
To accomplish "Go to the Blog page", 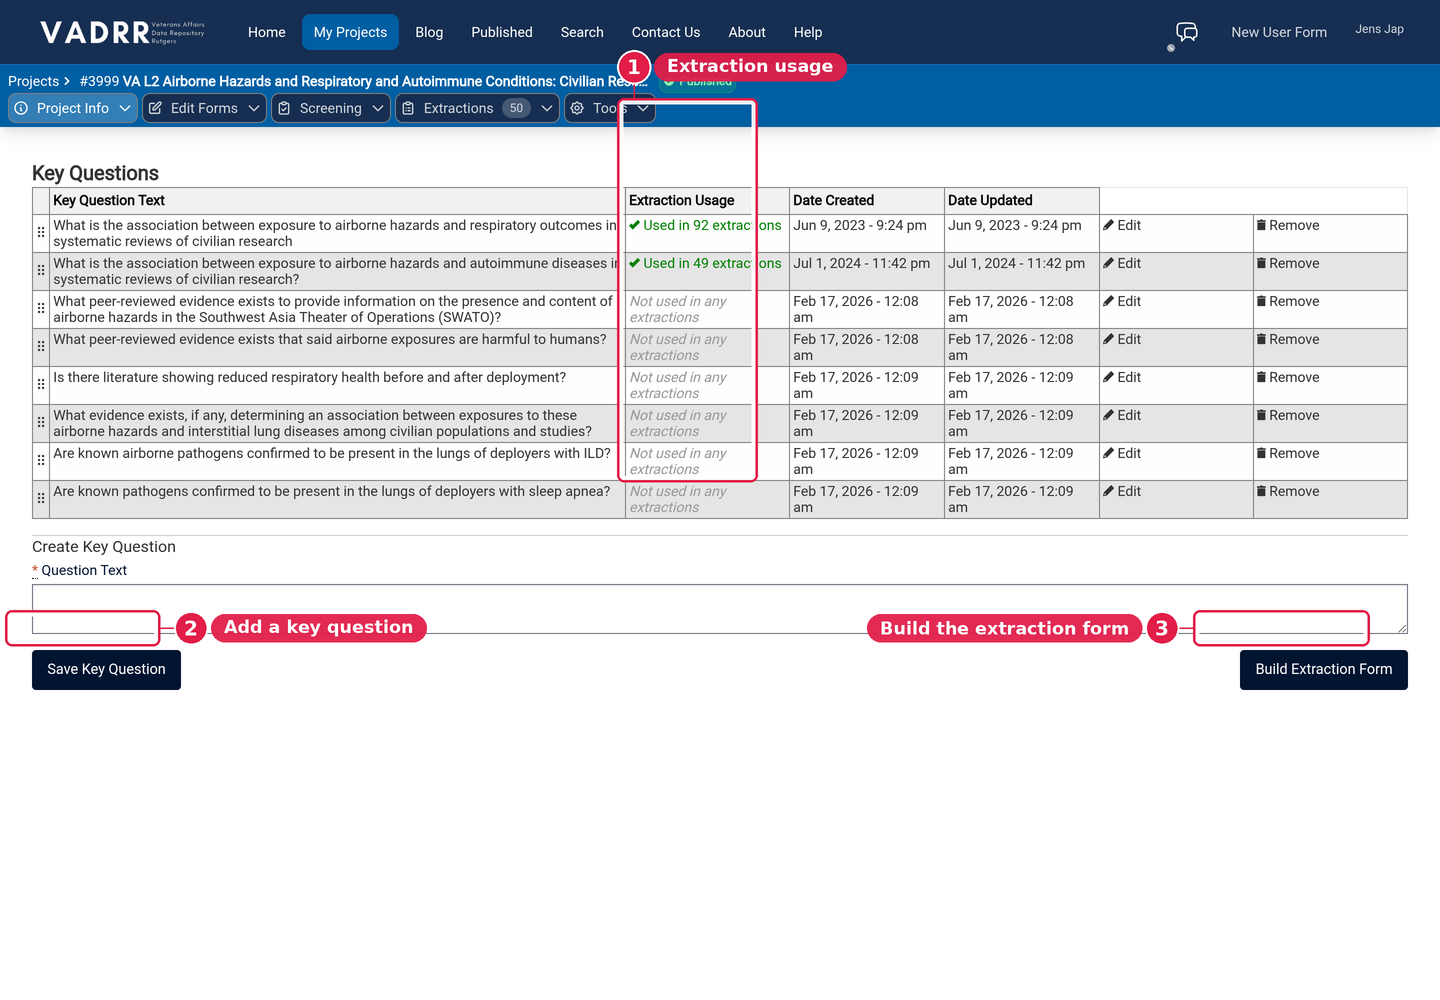I will coord(429,32).
